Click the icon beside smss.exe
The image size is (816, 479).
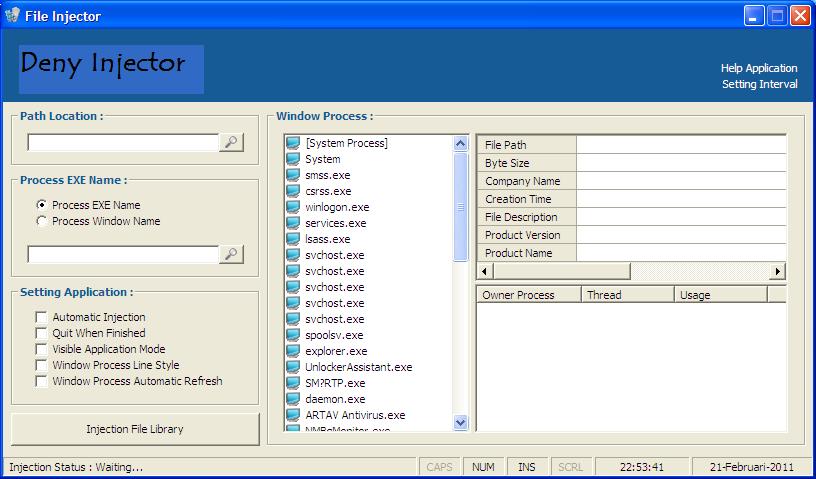[293, 175]
